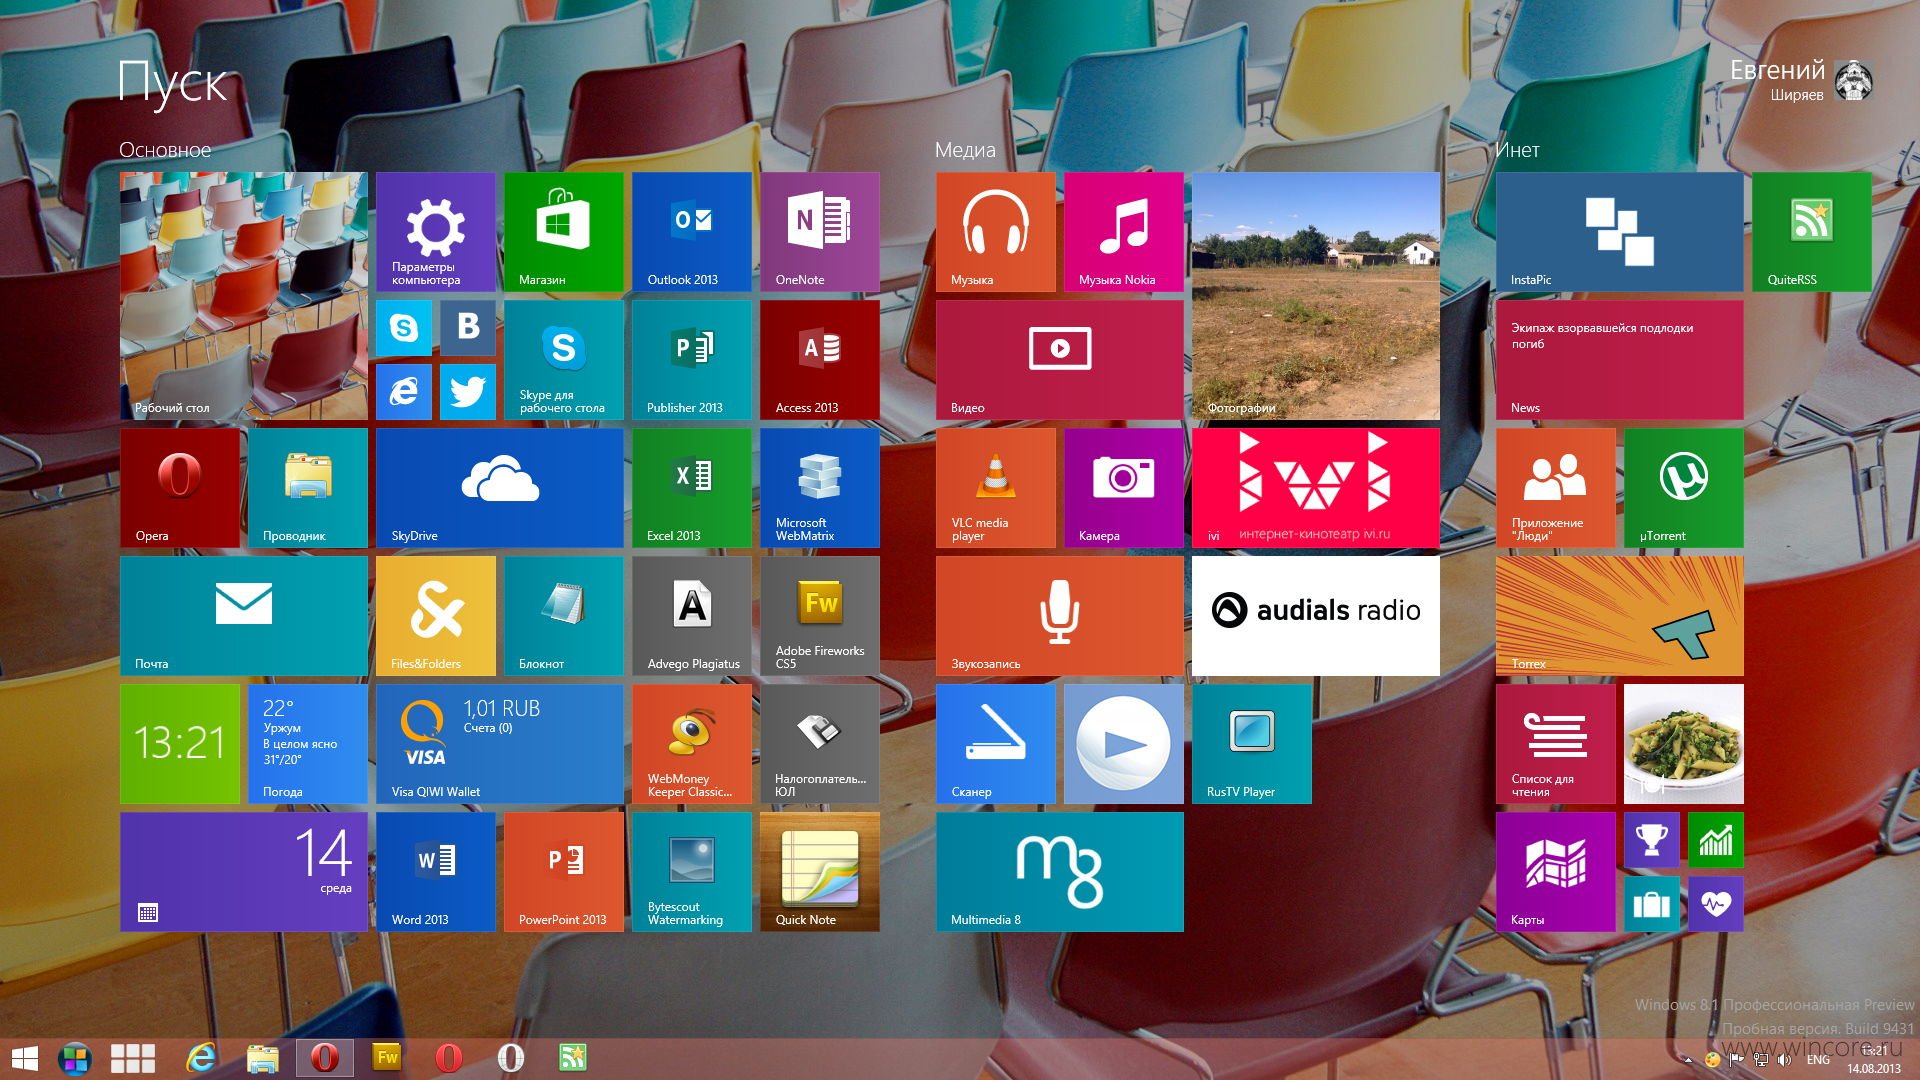Viewport: 1920px width, 1080px height.
Task: Launch the RusTV Player tile
Action: pyautogui.click(x=1251, y=744)
